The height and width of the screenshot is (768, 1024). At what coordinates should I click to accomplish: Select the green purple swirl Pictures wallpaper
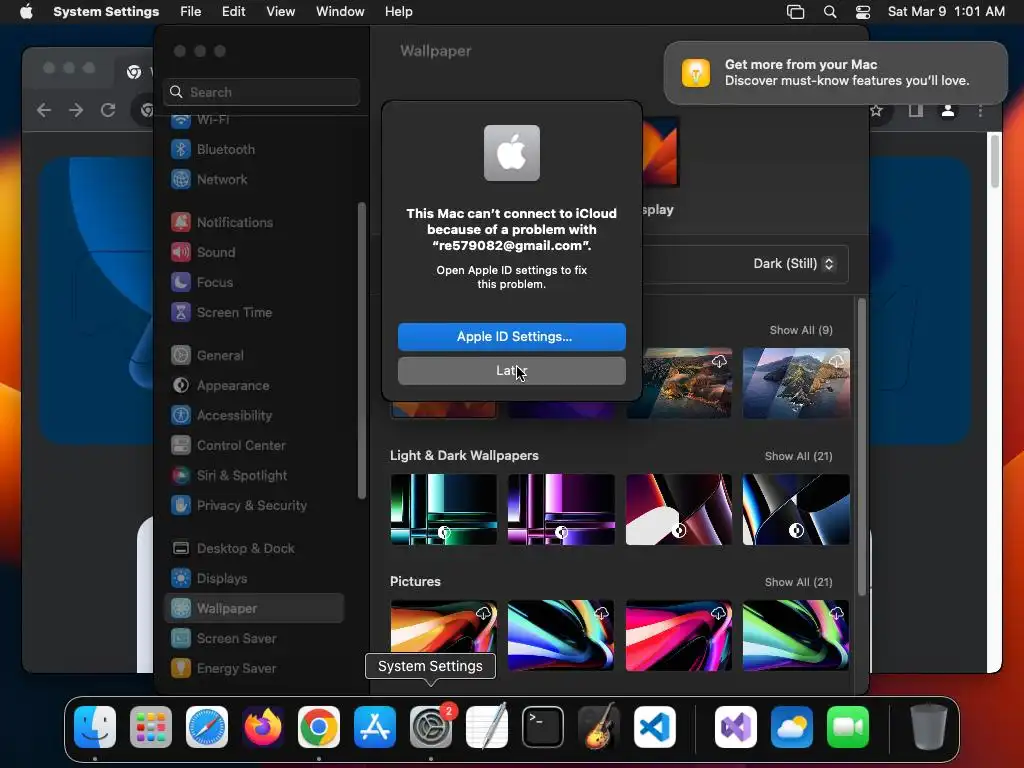tap(796, 635)
